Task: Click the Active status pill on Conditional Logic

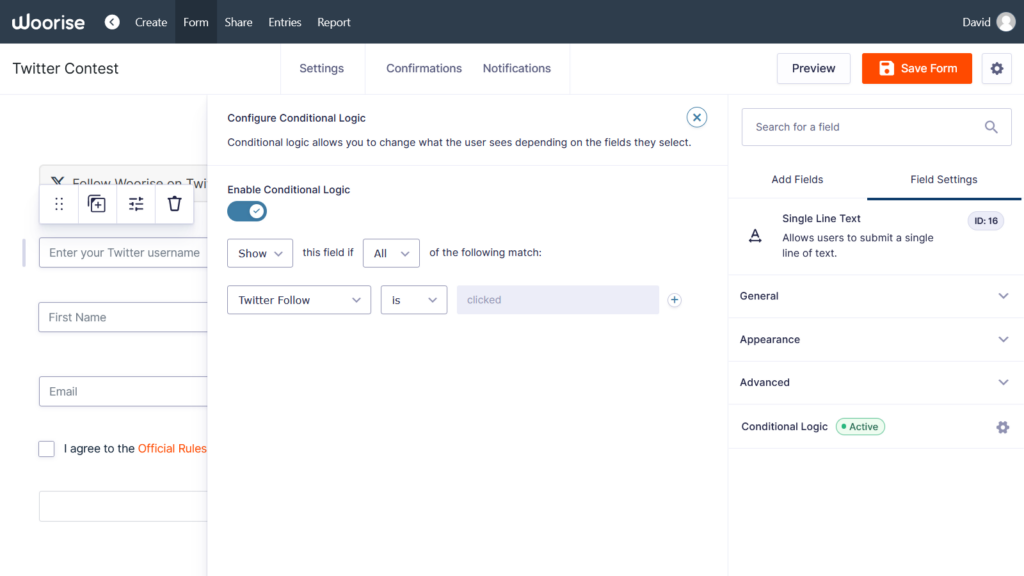Action: pos(860,426)
